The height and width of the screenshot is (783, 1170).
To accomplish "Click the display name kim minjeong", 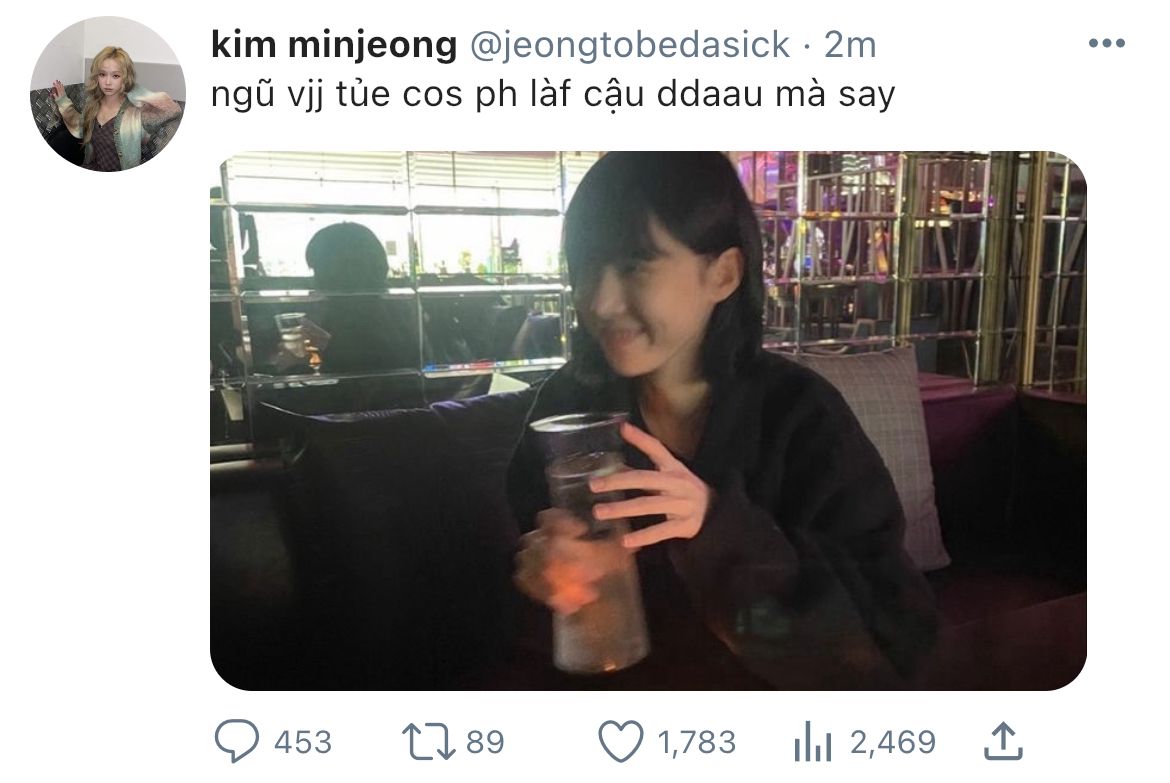I will click(334, 45).
